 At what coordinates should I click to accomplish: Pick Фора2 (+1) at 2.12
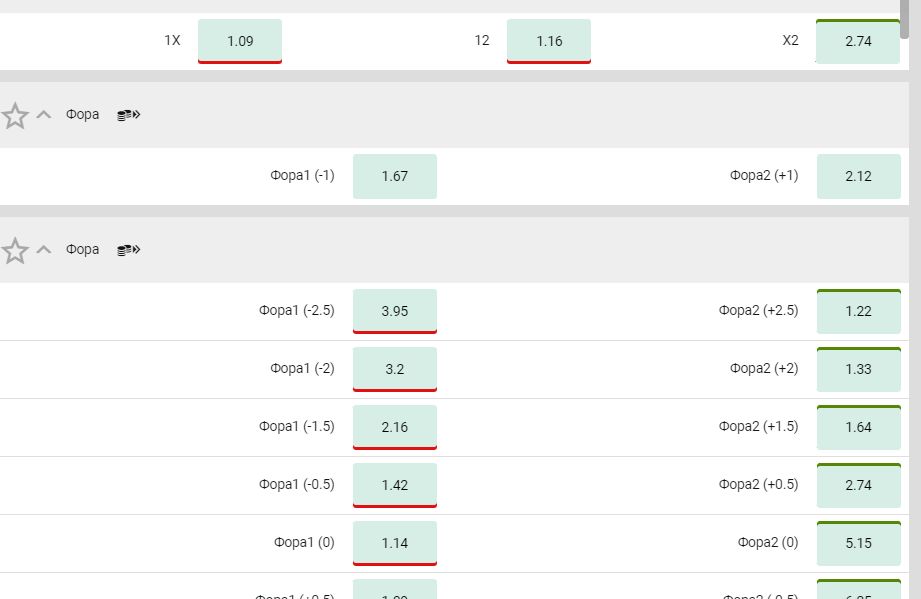pyautogui.click(x=859, y=176)
